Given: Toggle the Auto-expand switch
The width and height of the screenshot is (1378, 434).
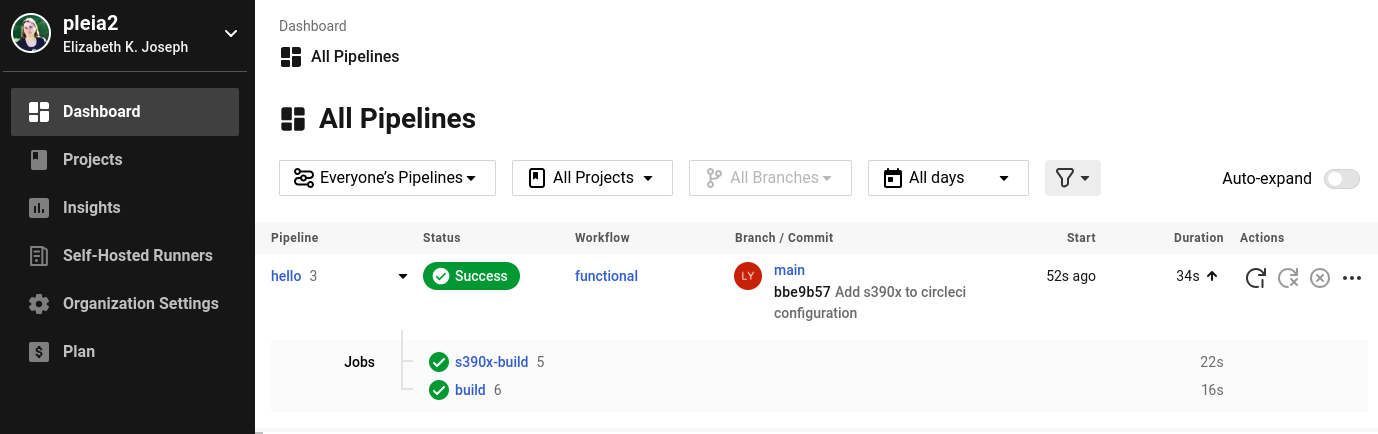Looking at the screenshot, I should (x=1341, y=179).
